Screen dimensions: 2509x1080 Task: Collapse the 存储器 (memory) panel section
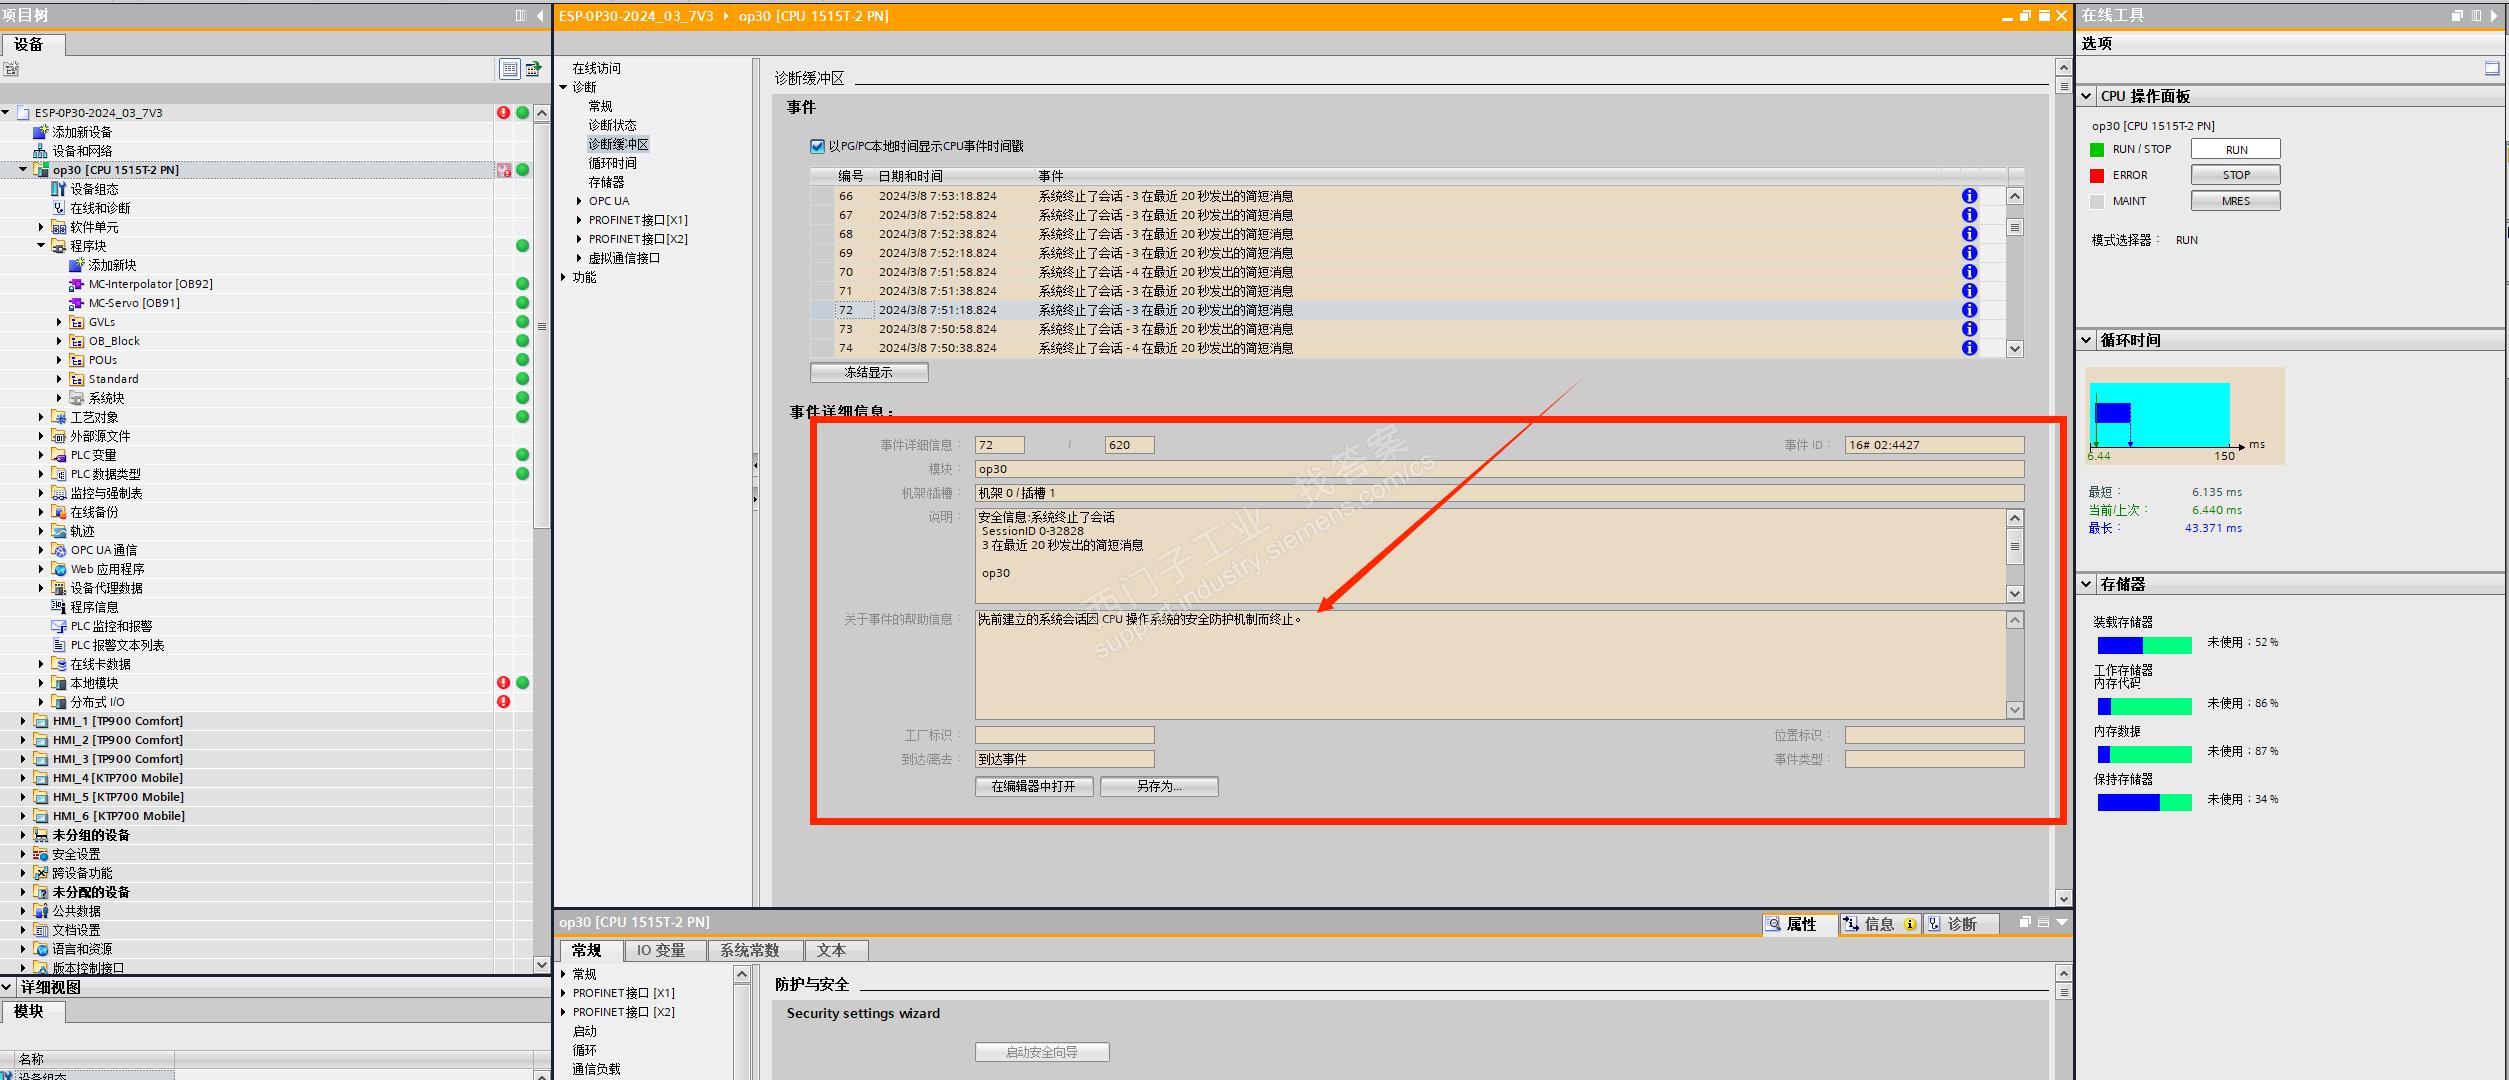[x=2087, y=584]
